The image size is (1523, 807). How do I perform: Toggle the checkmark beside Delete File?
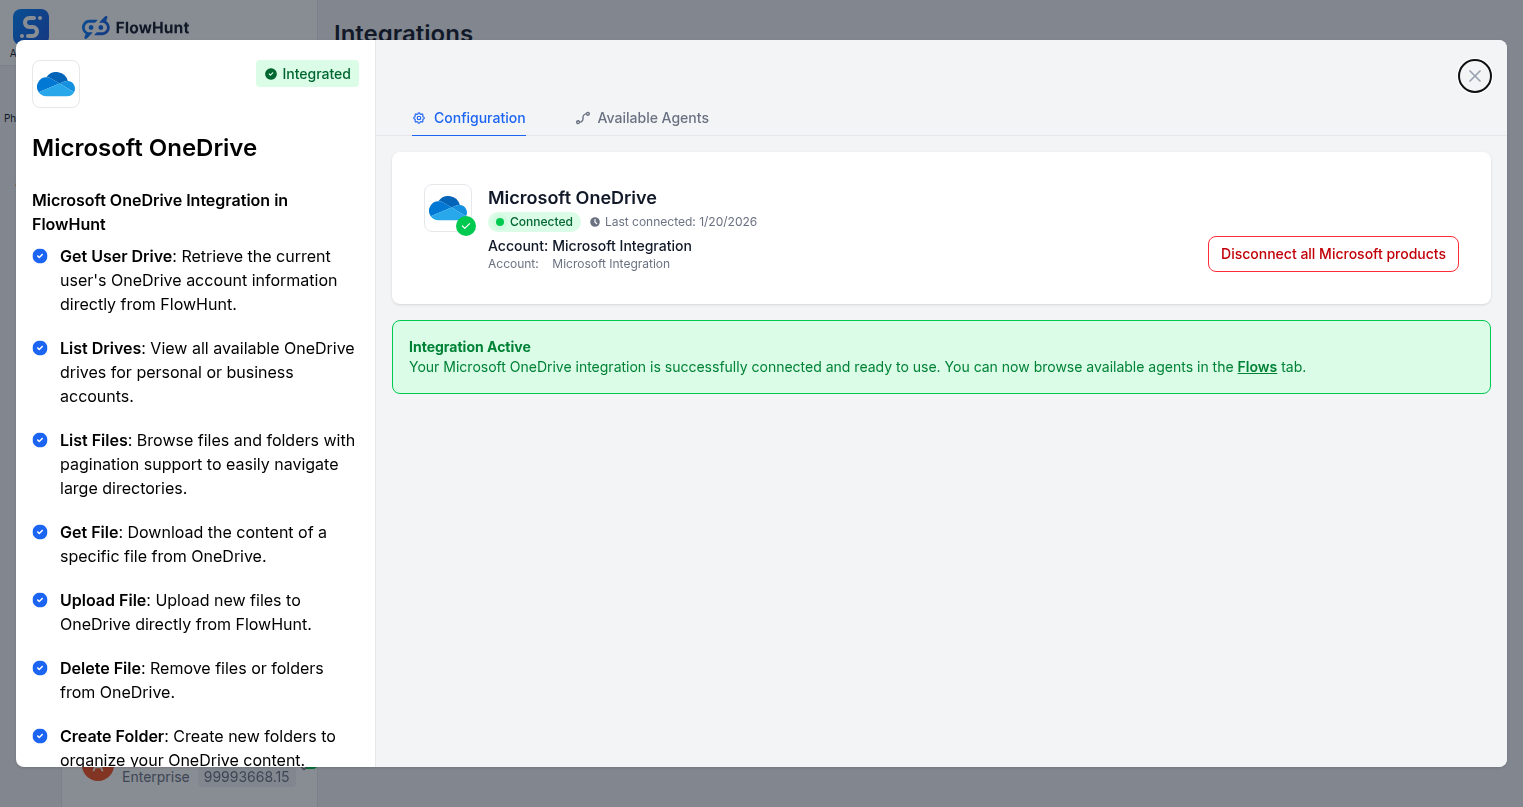40,668
